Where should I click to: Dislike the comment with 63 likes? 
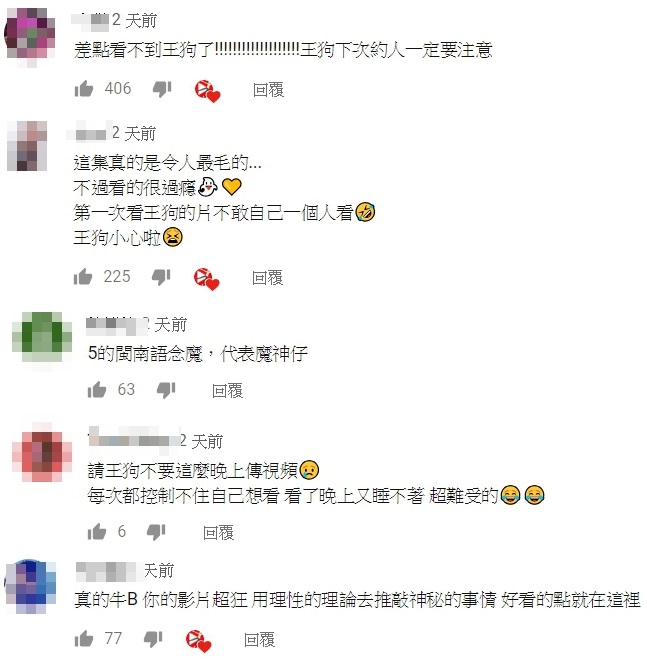[166, 390]
